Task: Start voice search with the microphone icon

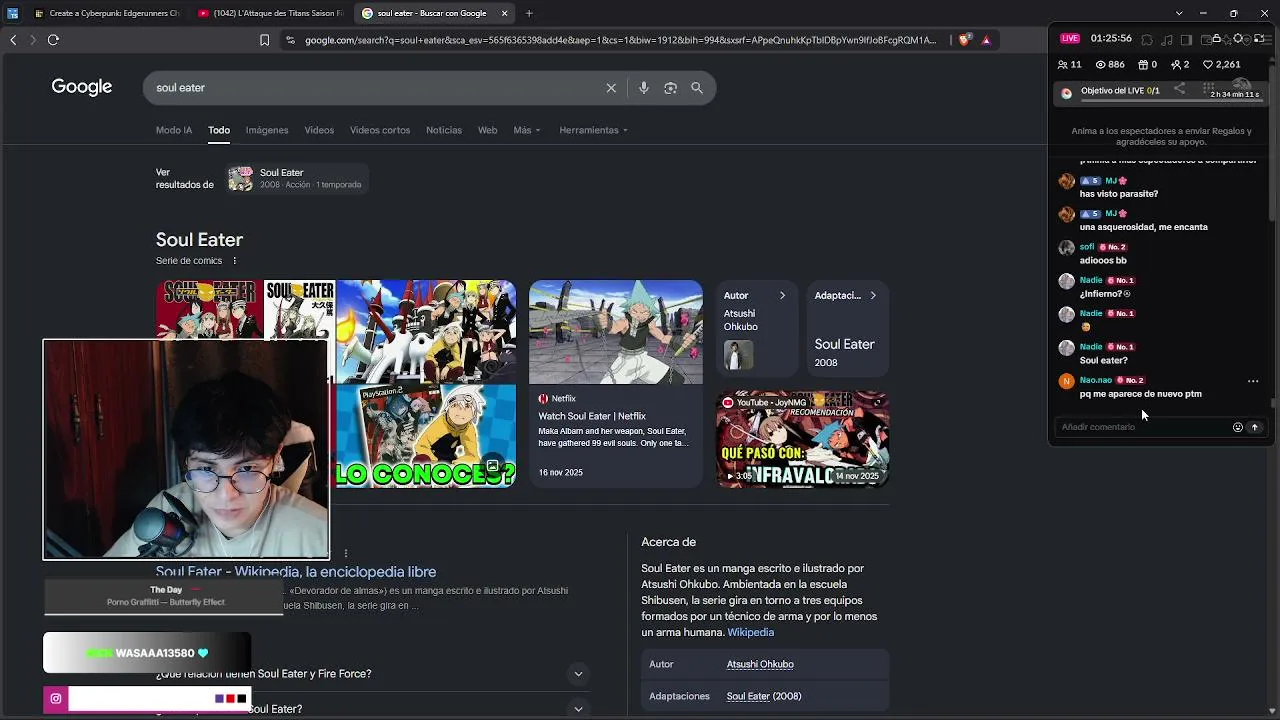Action: click(644, 88)
